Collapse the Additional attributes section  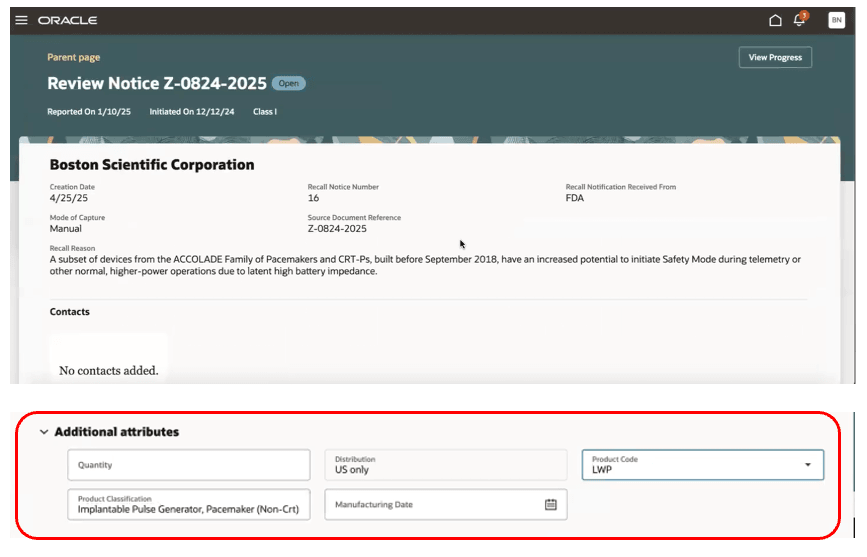pos(44,432)
